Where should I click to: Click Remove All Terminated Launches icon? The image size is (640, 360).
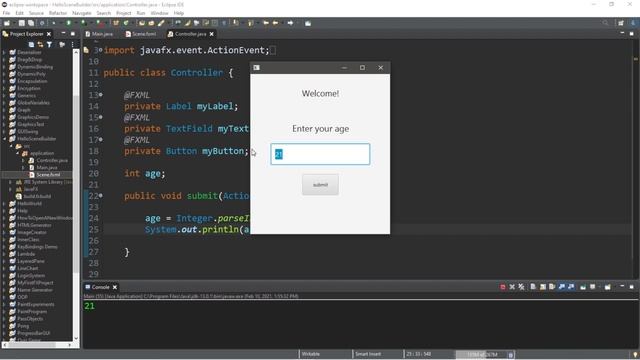(x=522, y=287)
